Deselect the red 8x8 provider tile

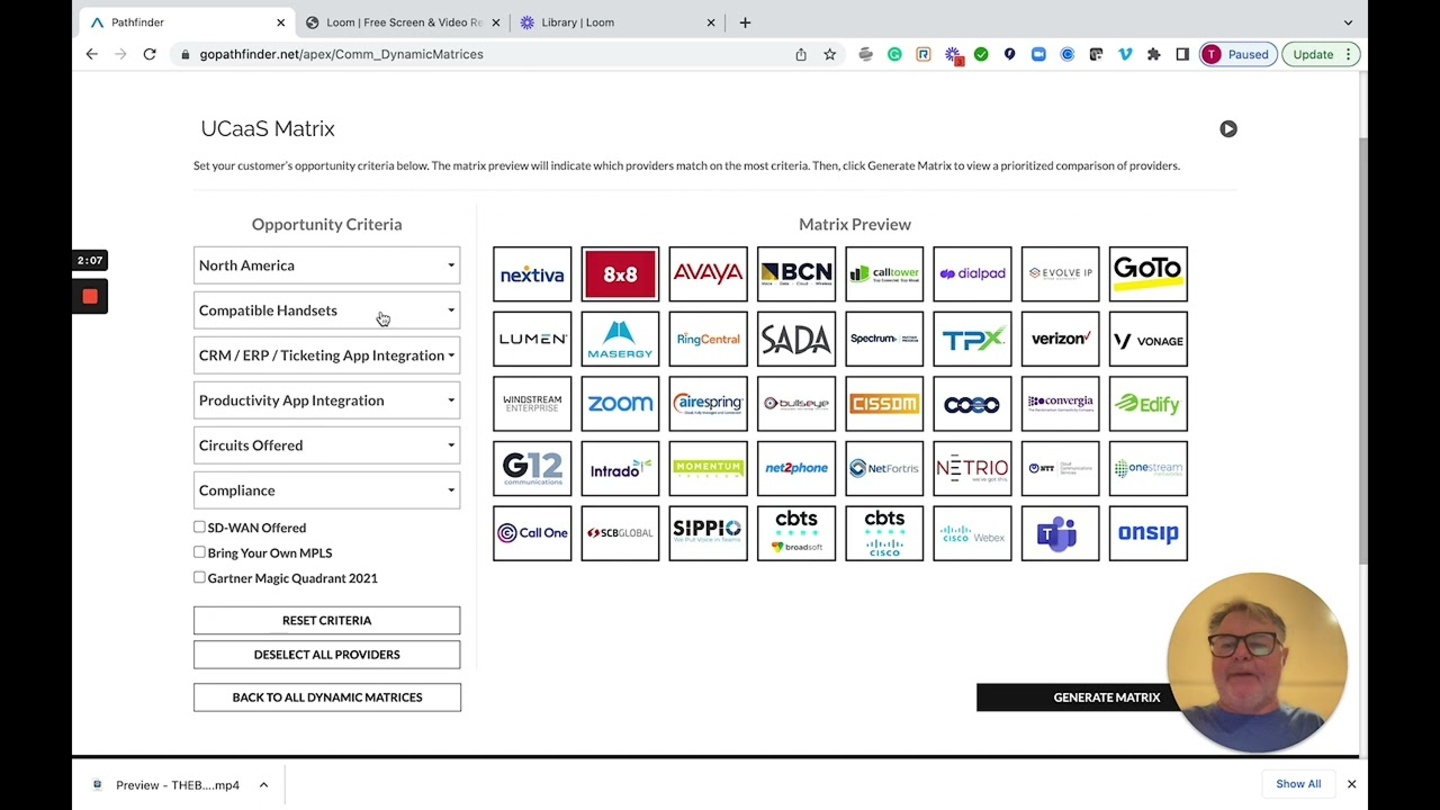pyautogui.click(x=620, y=274)
